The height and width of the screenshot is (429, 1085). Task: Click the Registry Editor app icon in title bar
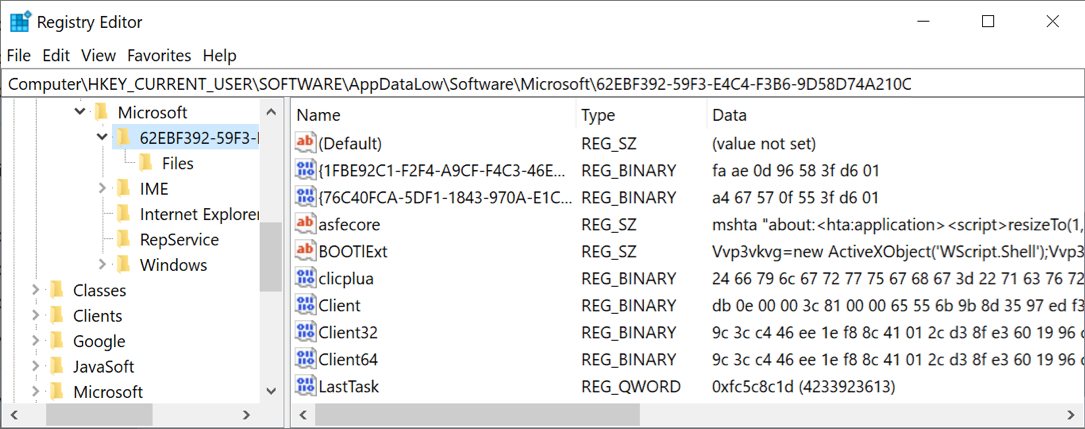[20, 22]
